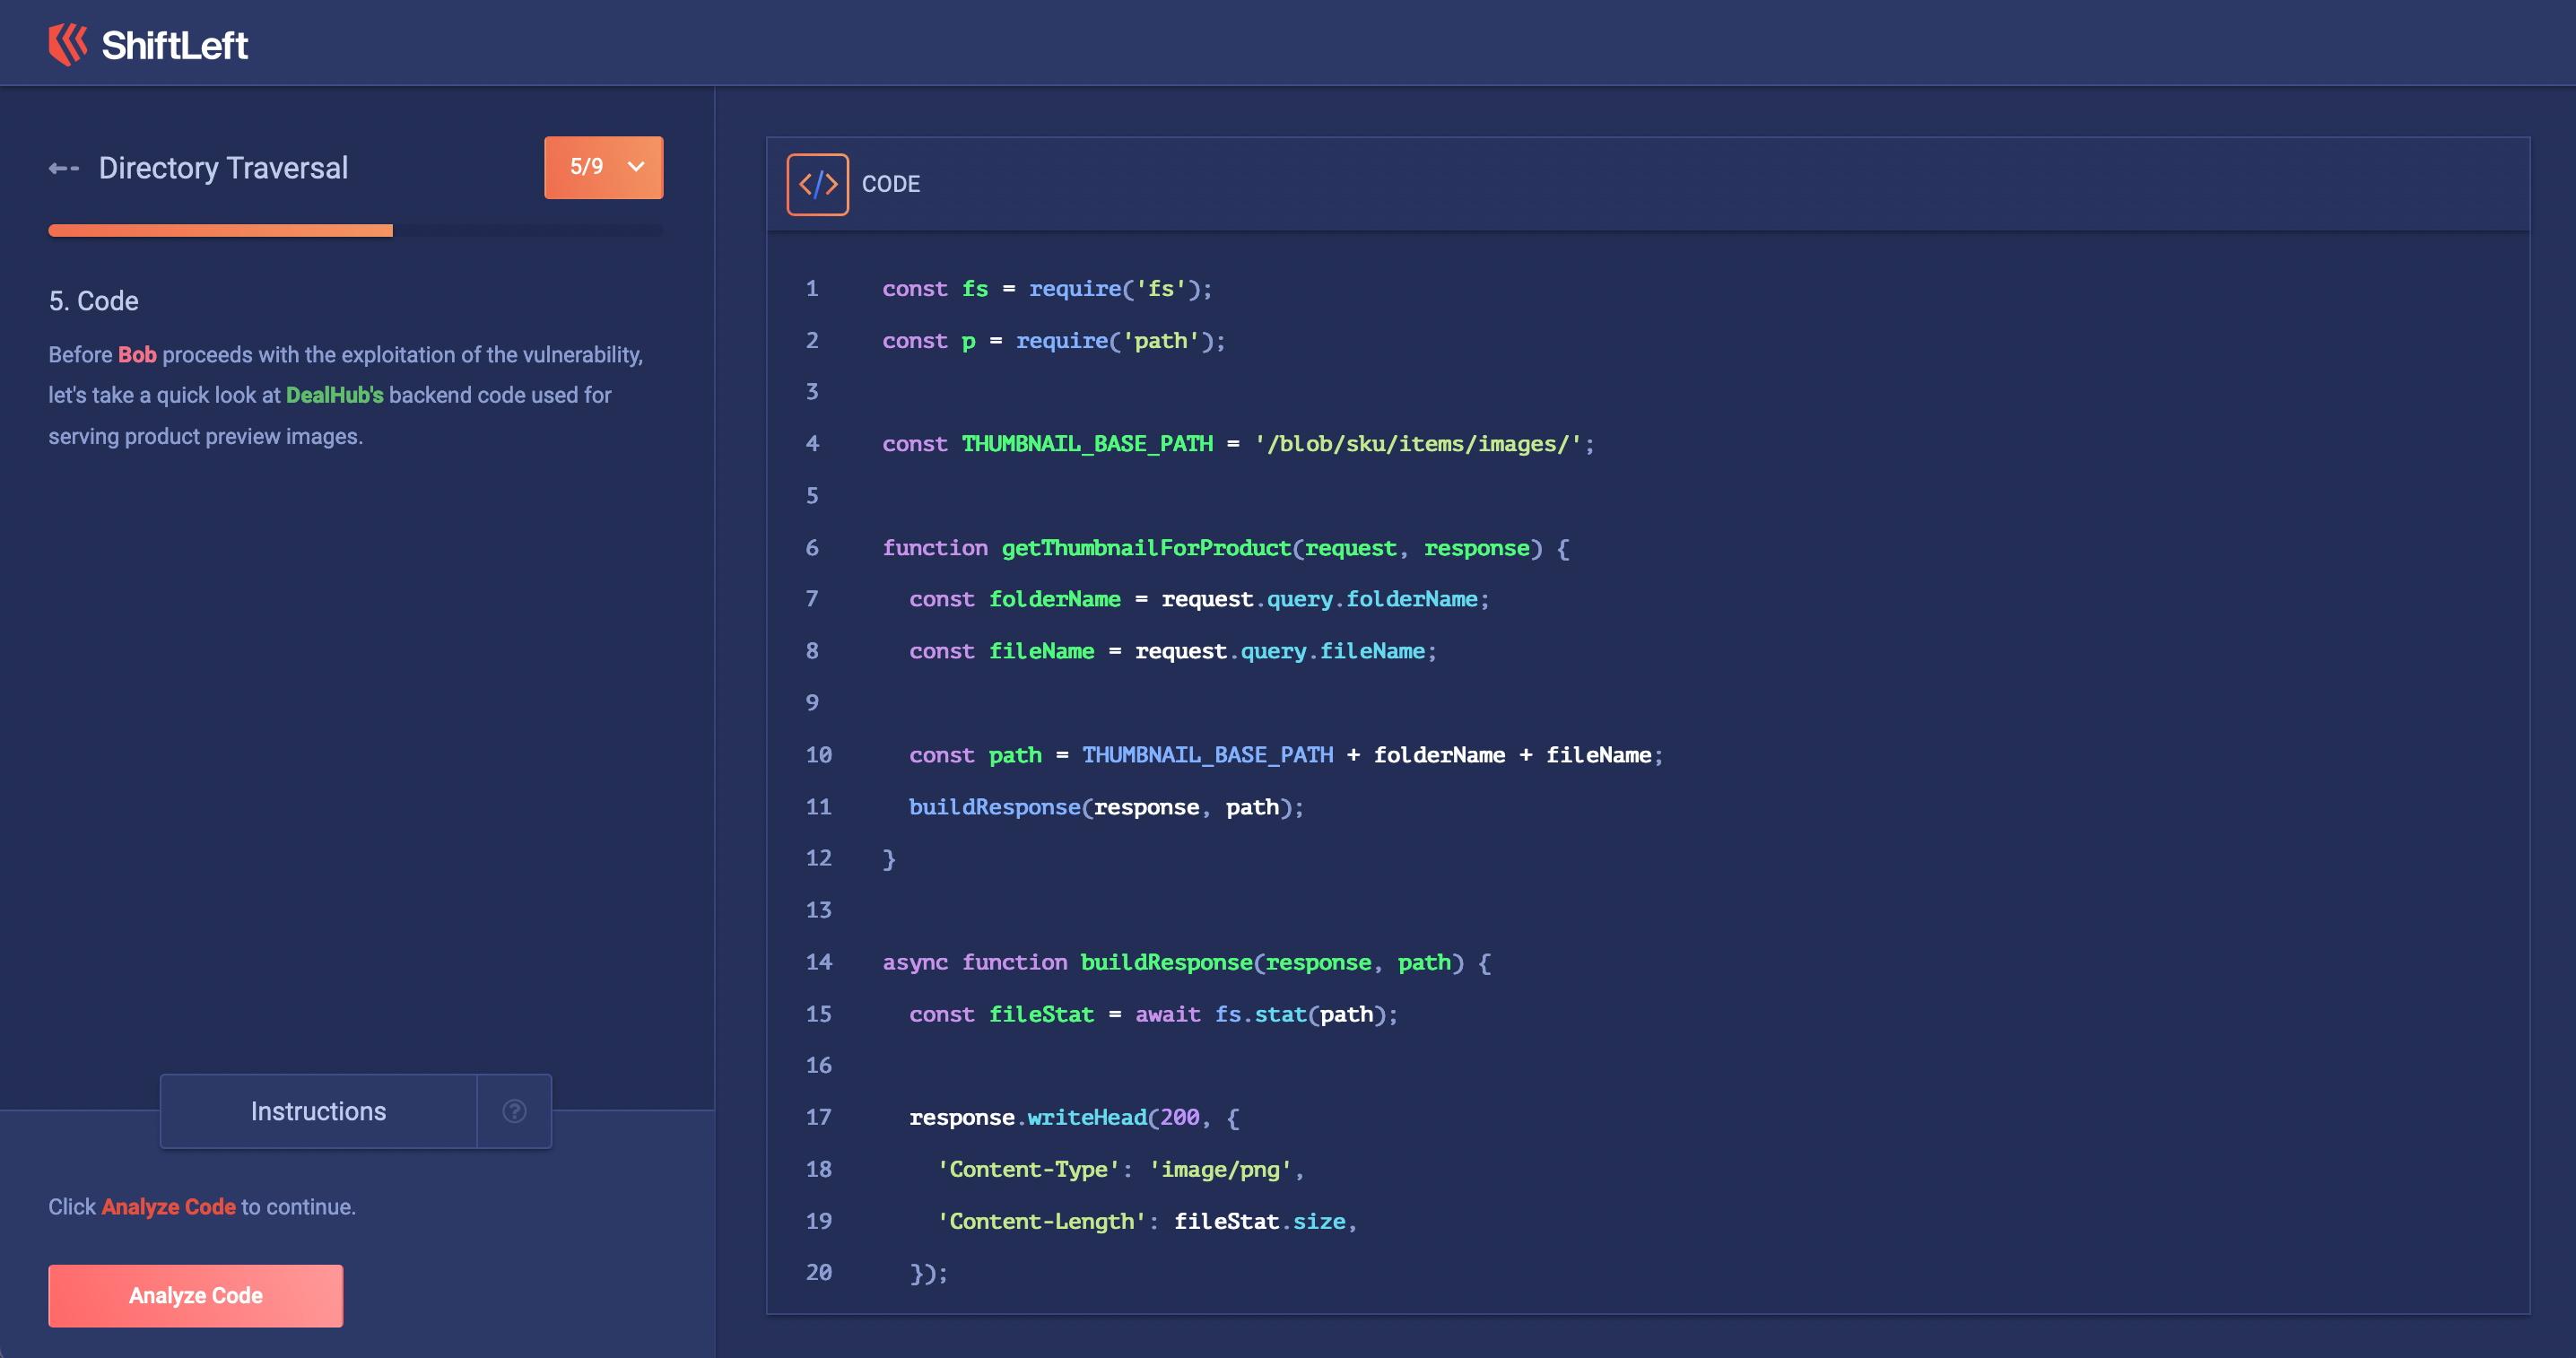
Task: Click the back arrow beside Directory Traversal
Action: [63, 168]
